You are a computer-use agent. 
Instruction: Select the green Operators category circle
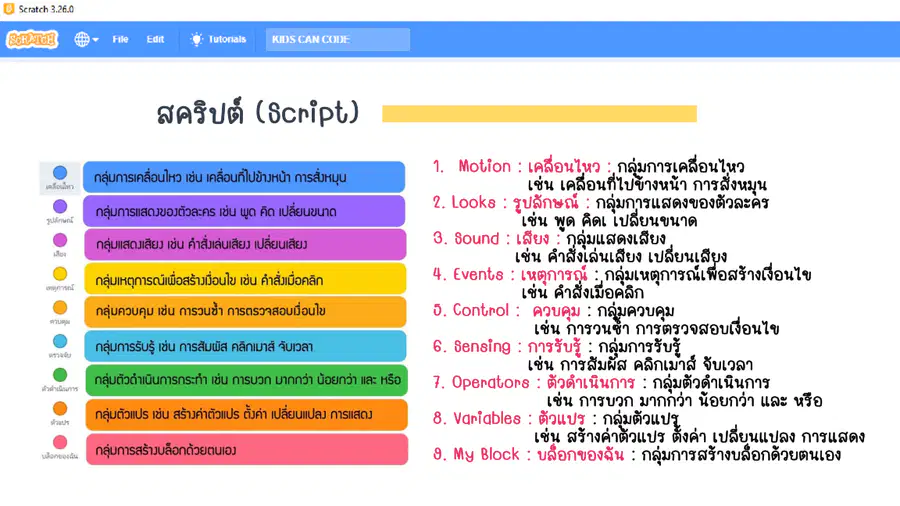click(x=60, y=375)
